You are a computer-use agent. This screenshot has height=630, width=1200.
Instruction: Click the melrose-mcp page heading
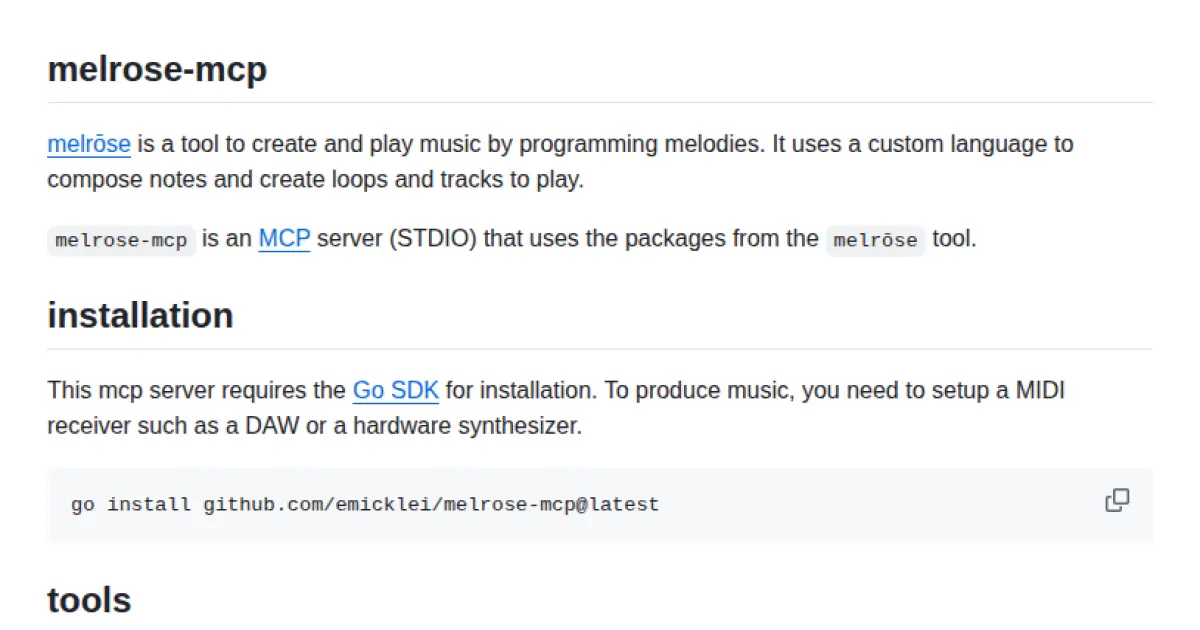click(157, 70)
